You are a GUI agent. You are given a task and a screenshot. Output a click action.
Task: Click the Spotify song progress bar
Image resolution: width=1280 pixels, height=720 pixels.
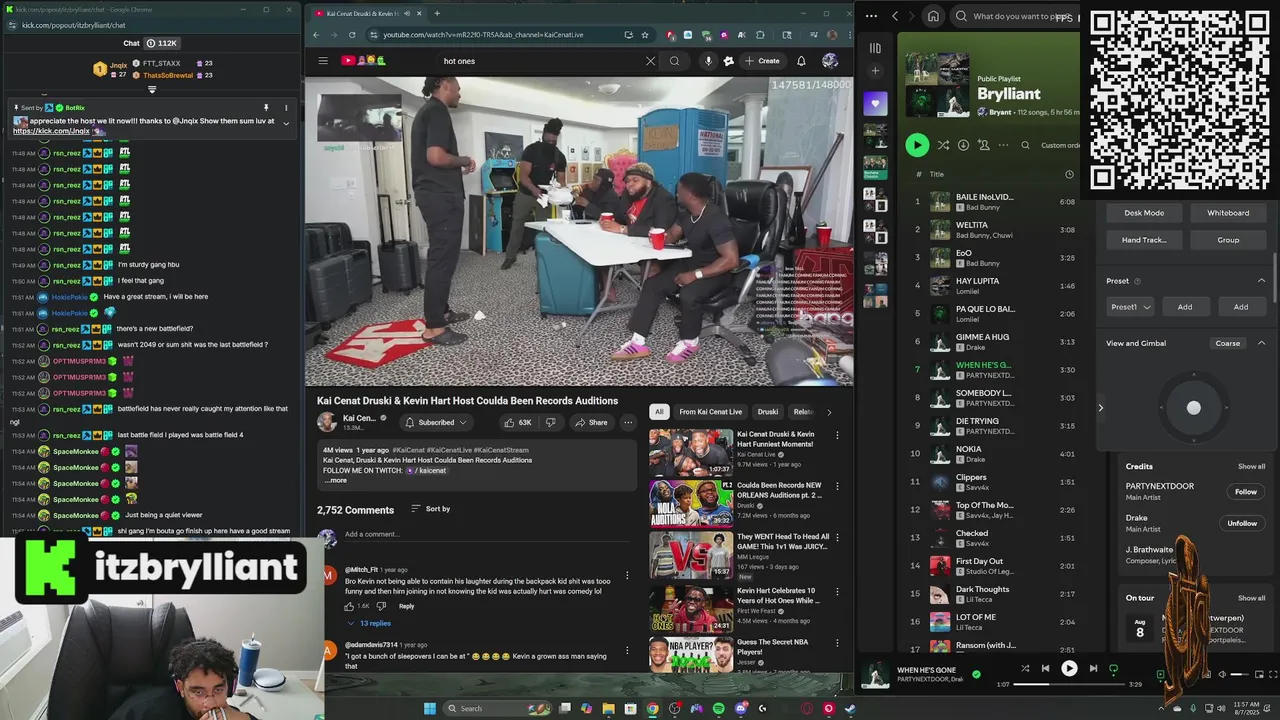pos(1069,685)
